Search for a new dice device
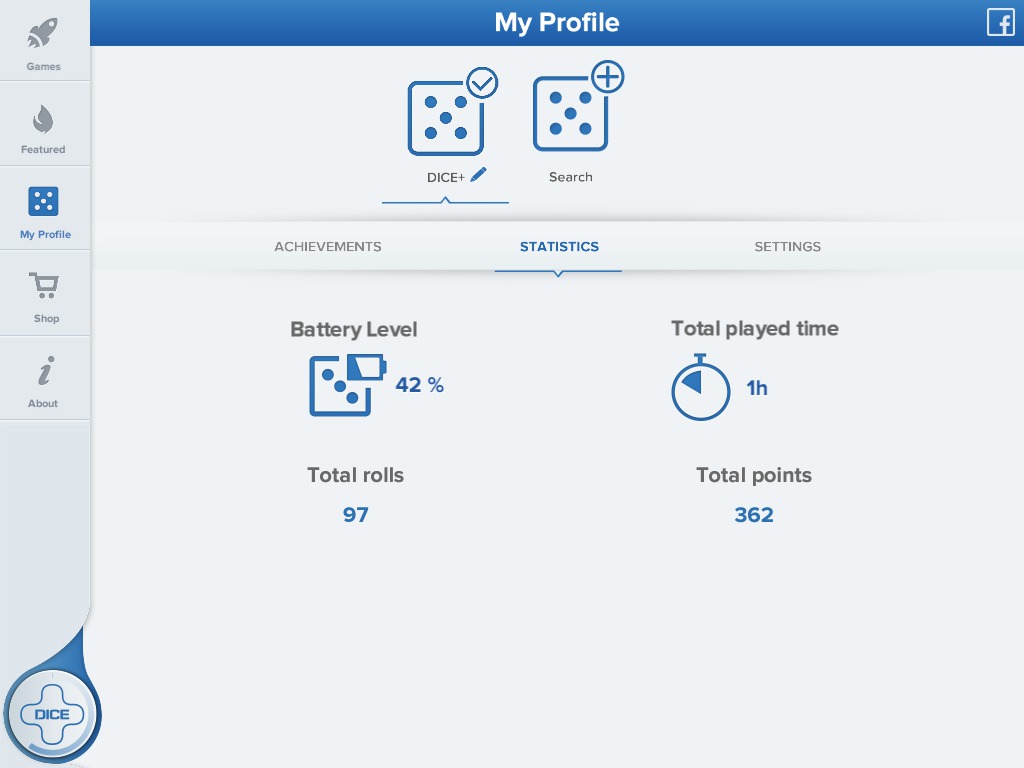 coord(571,113)
